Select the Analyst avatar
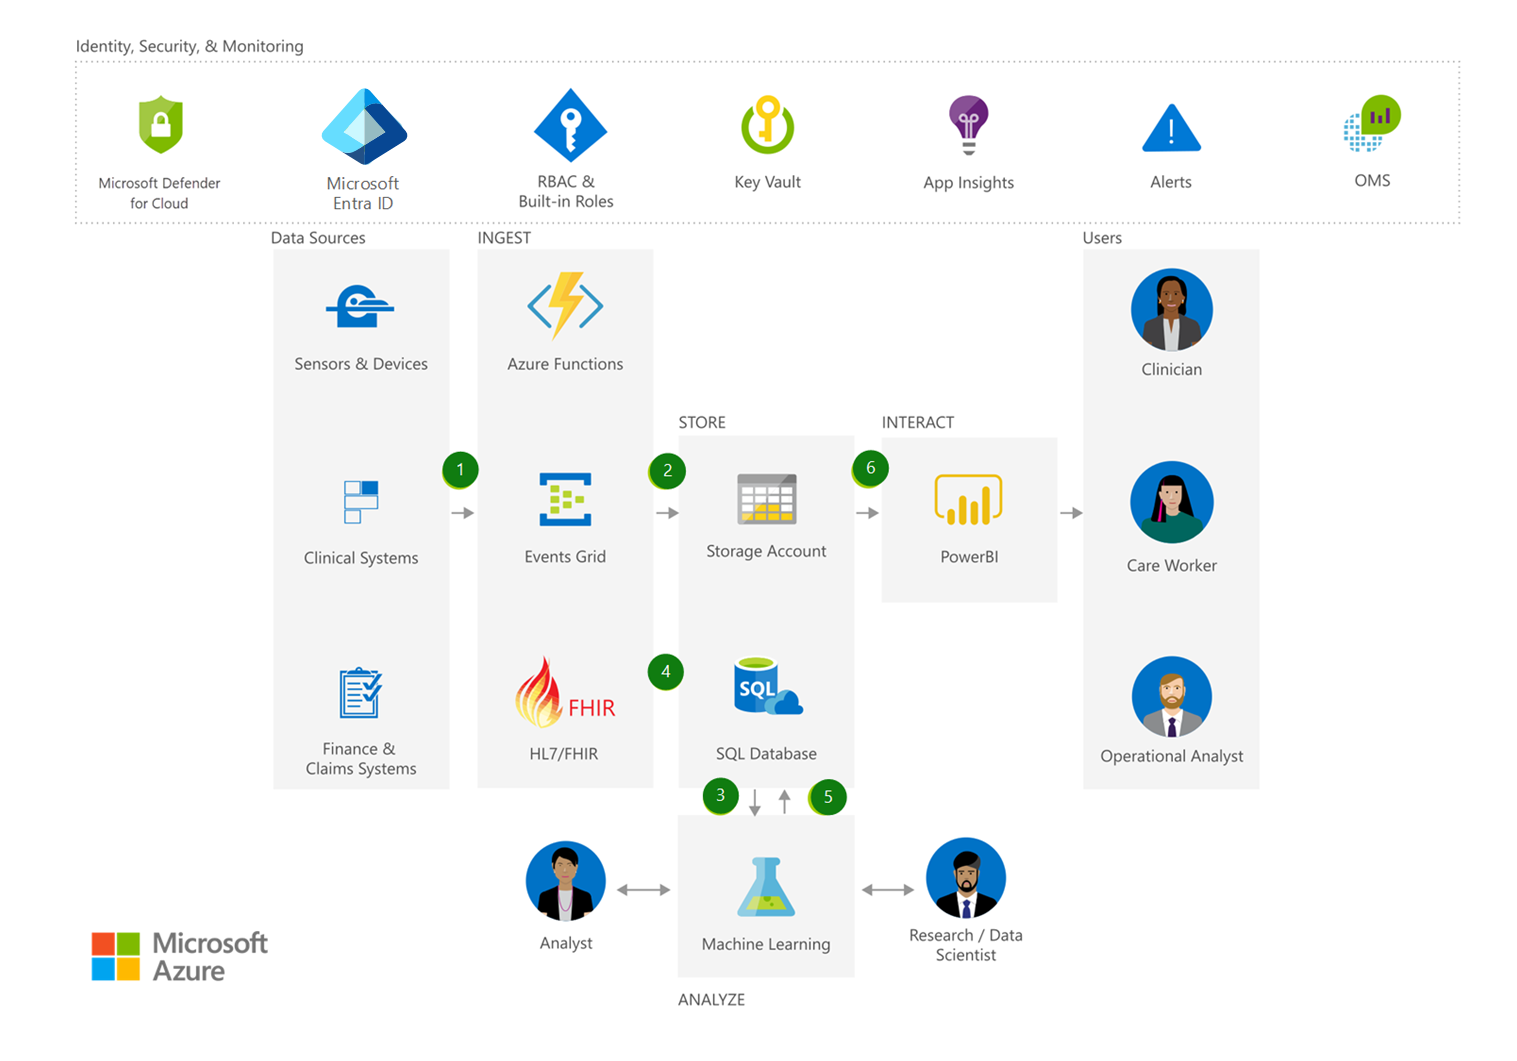1517x1061 pixels. (566, 881)
